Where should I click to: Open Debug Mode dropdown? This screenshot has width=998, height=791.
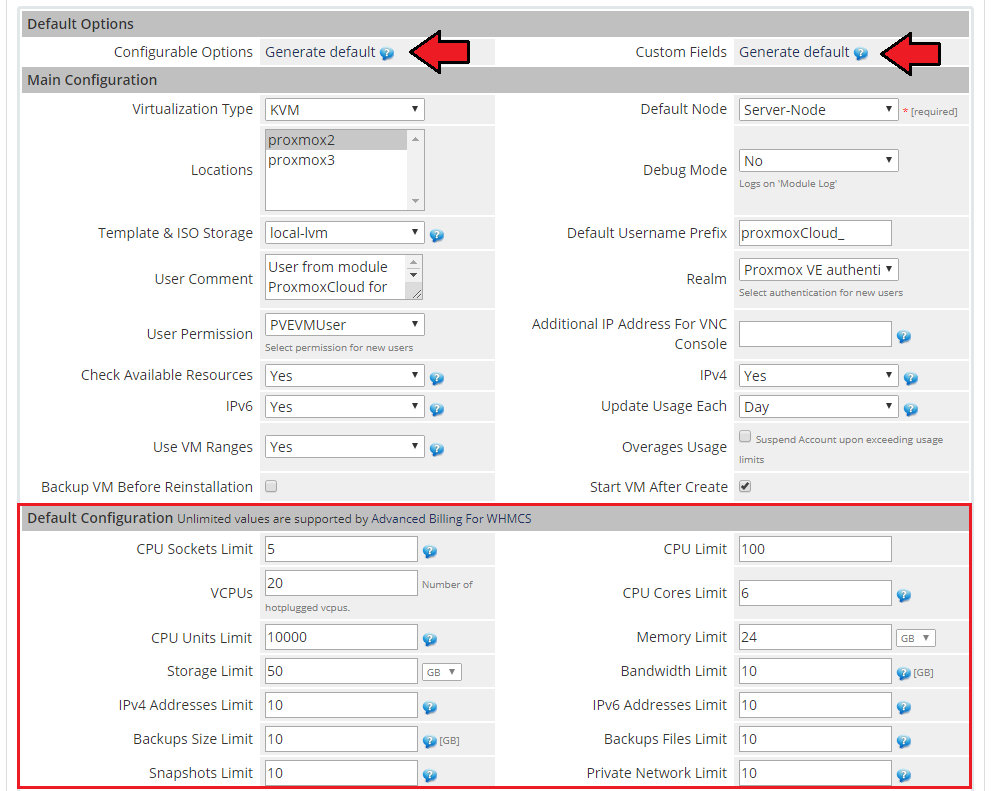pyautogui.click(x=819, y=160)
